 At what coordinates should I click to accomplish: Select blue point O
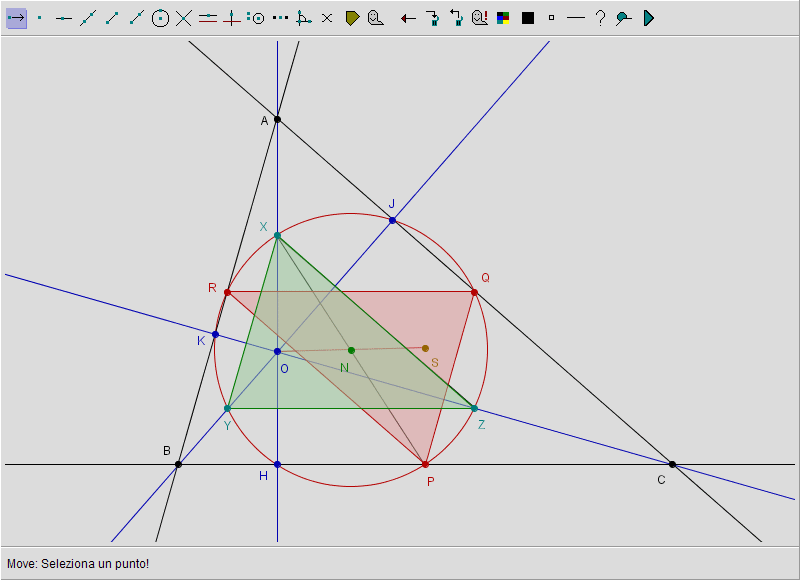[278, 351]
